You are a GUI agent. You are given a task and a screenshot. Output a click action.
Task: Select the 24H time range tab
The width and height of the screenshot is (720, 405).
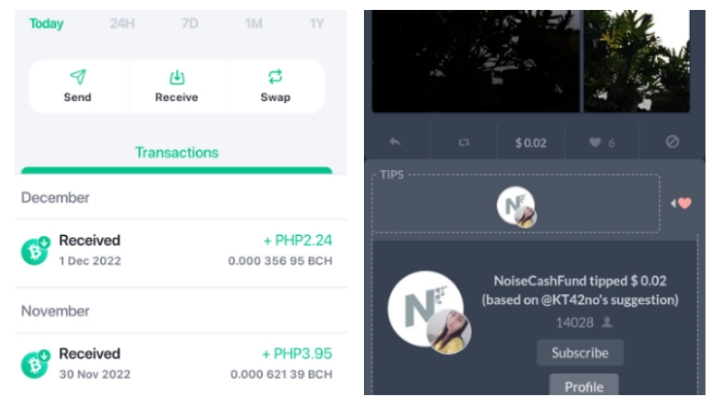(x=122, y=23)
